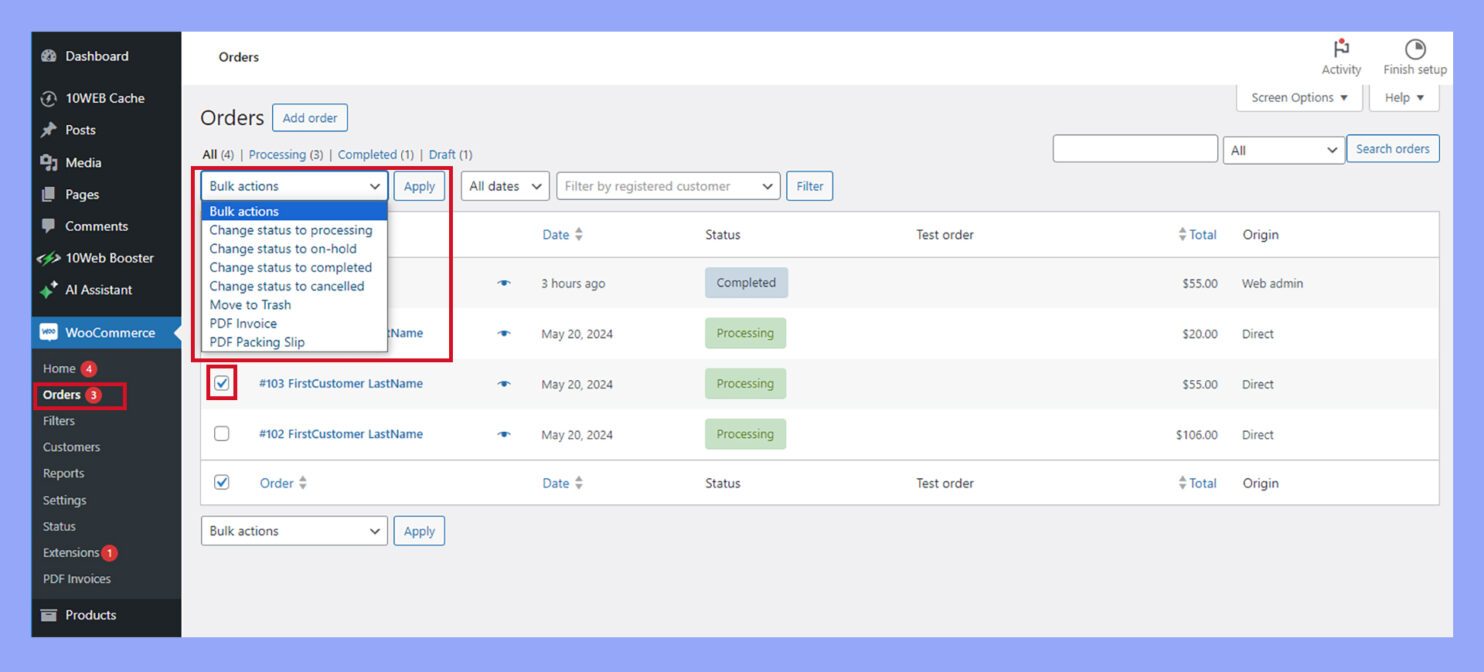Check the checkbox for order #102
Viewport: 1484px width, 672px height.
pos(222,434)
